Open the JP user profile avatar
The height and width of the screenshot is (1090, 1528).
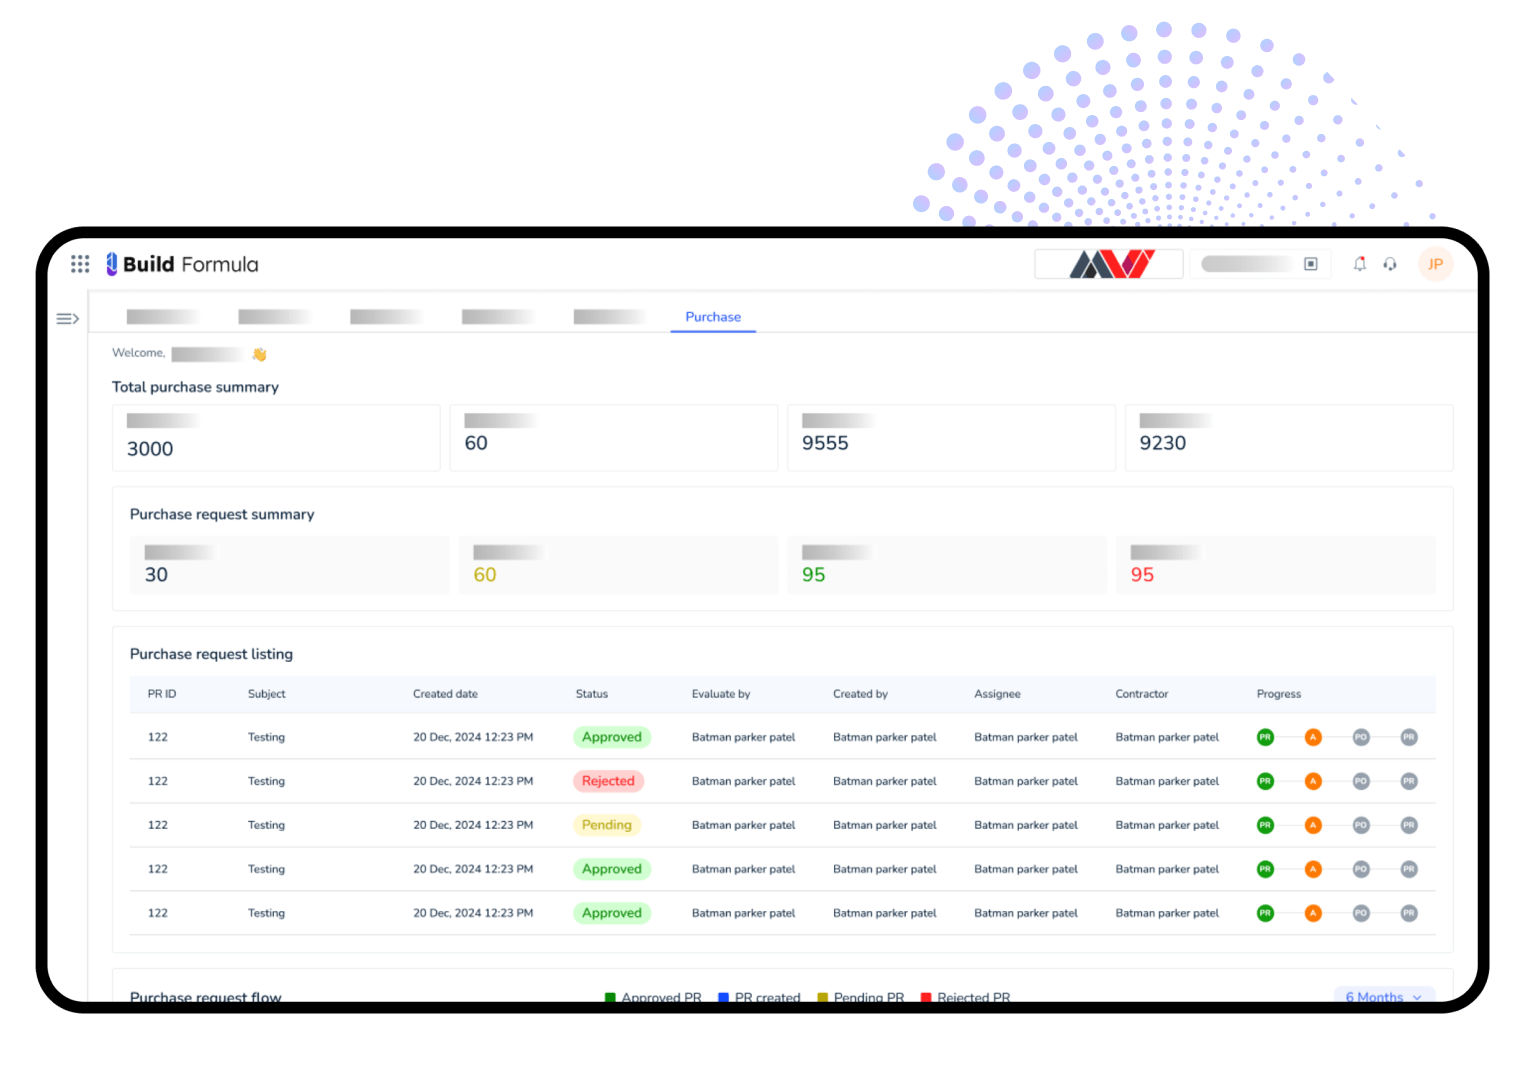click(x=1435, y=264)
